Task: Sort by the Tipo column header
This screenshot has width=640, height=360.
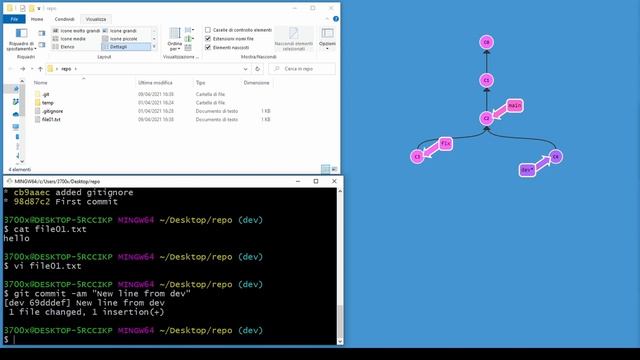Action: pos(200,83)
